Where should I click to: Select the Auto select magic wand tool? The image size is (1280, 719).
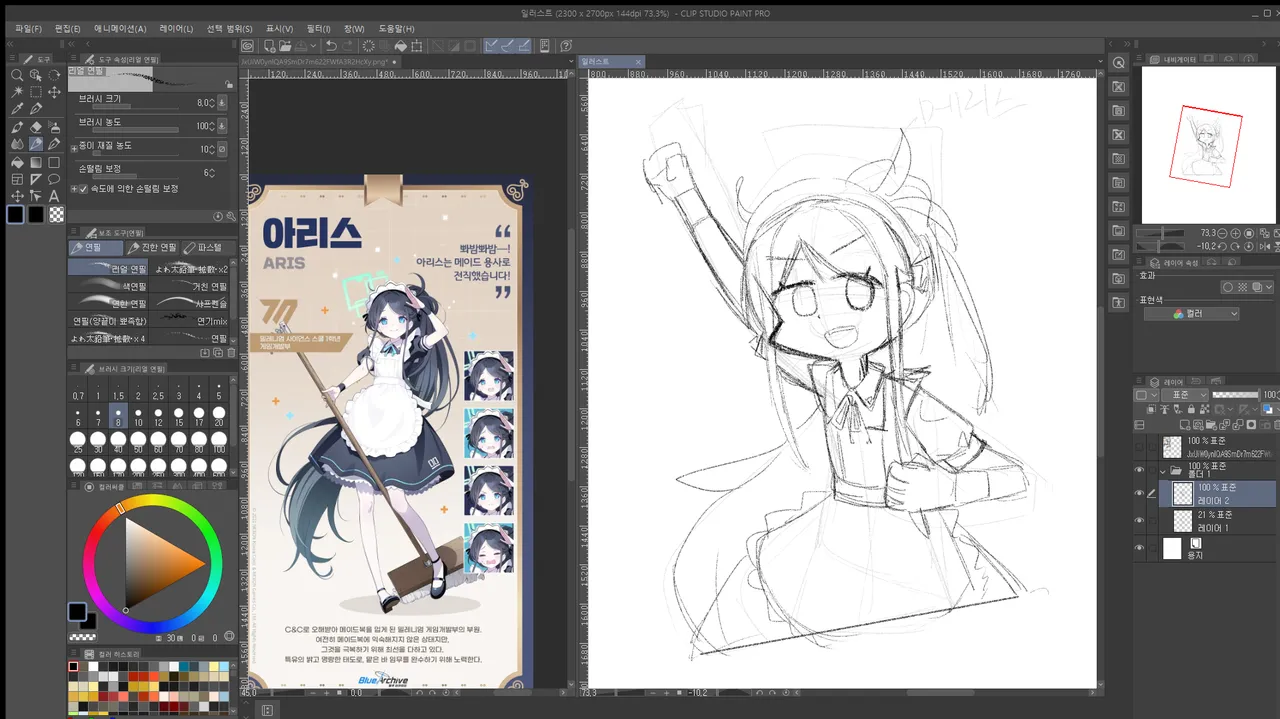click(x=17, y=92)
